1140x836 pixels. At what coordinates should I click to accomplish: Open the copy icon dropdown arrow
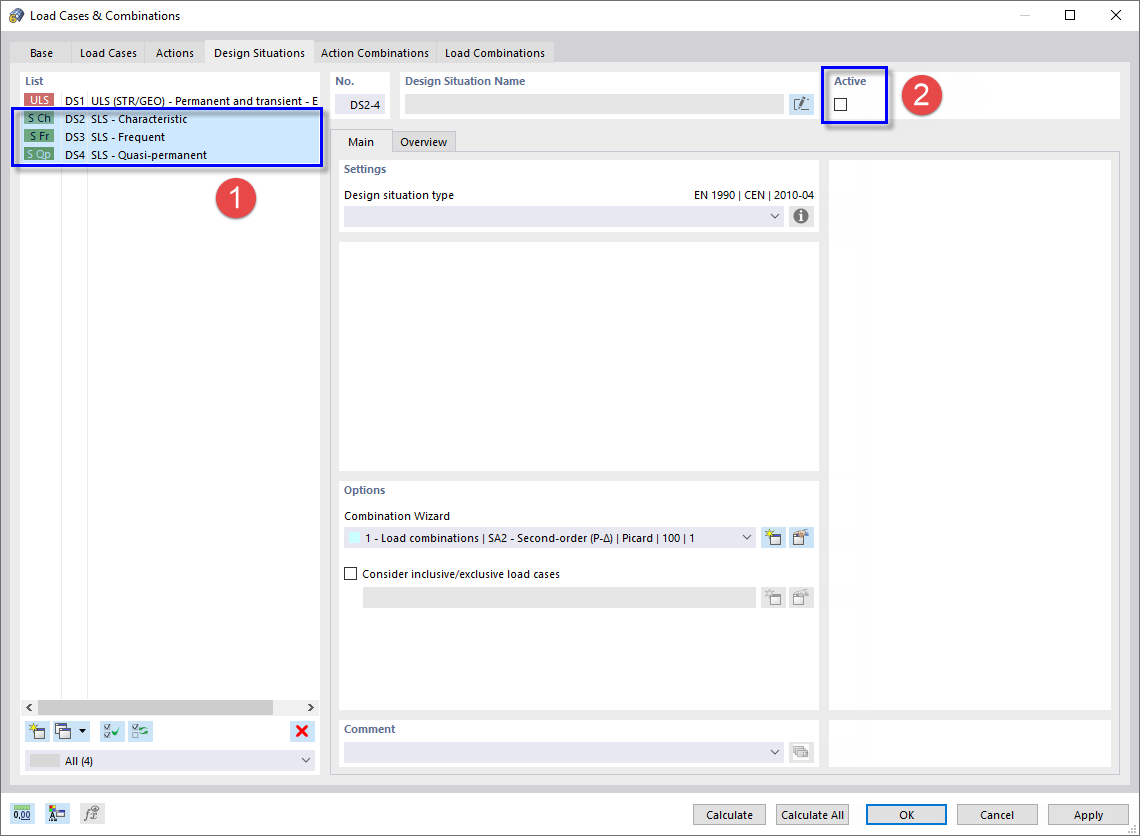[x=82, y=731]
